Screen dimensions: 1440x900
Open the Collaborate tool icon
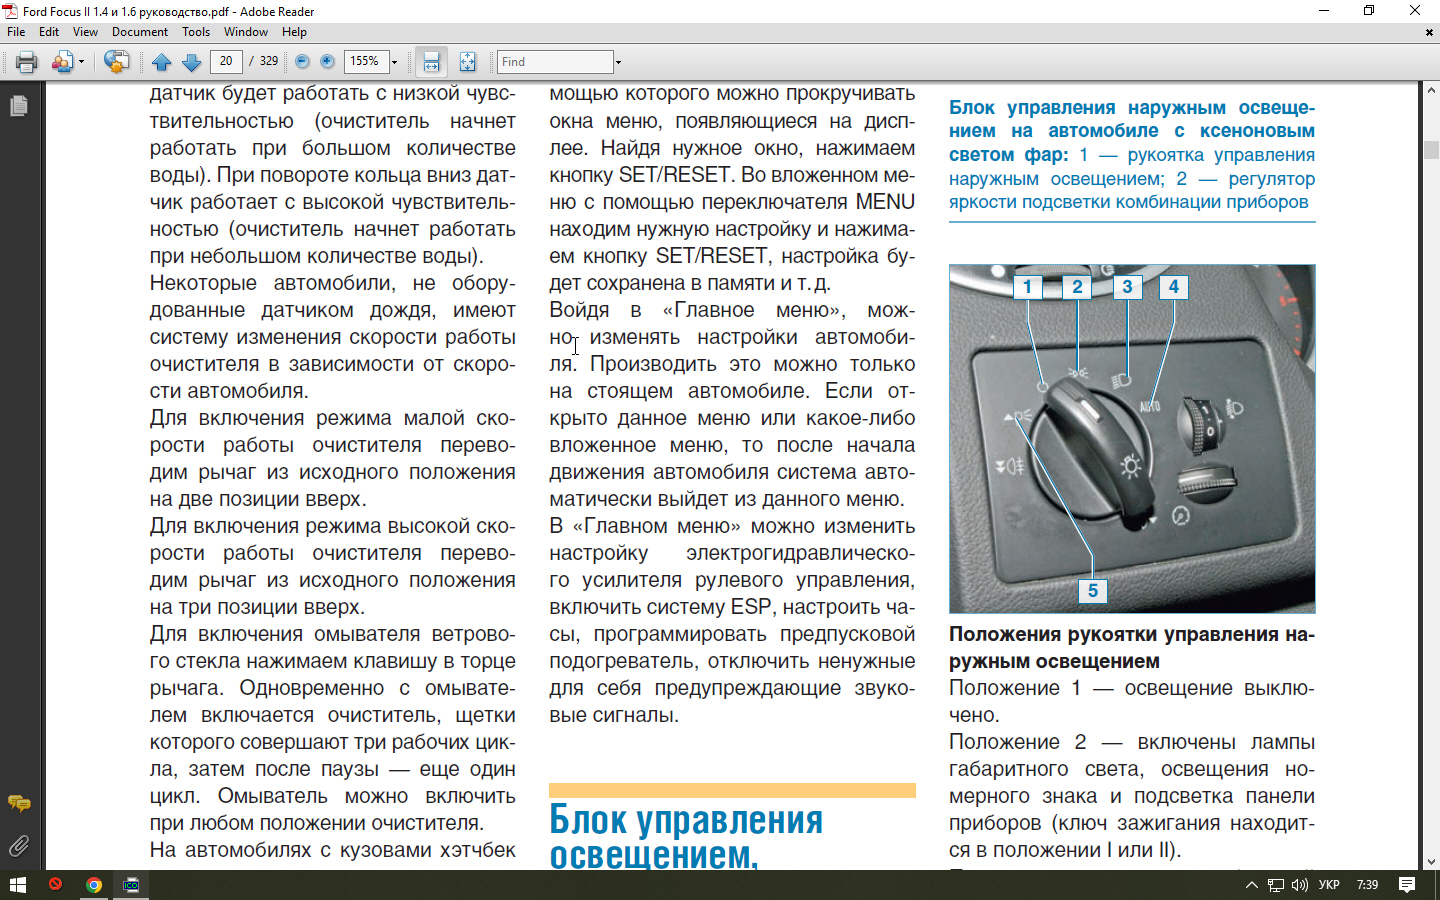[x=62, y=62]
